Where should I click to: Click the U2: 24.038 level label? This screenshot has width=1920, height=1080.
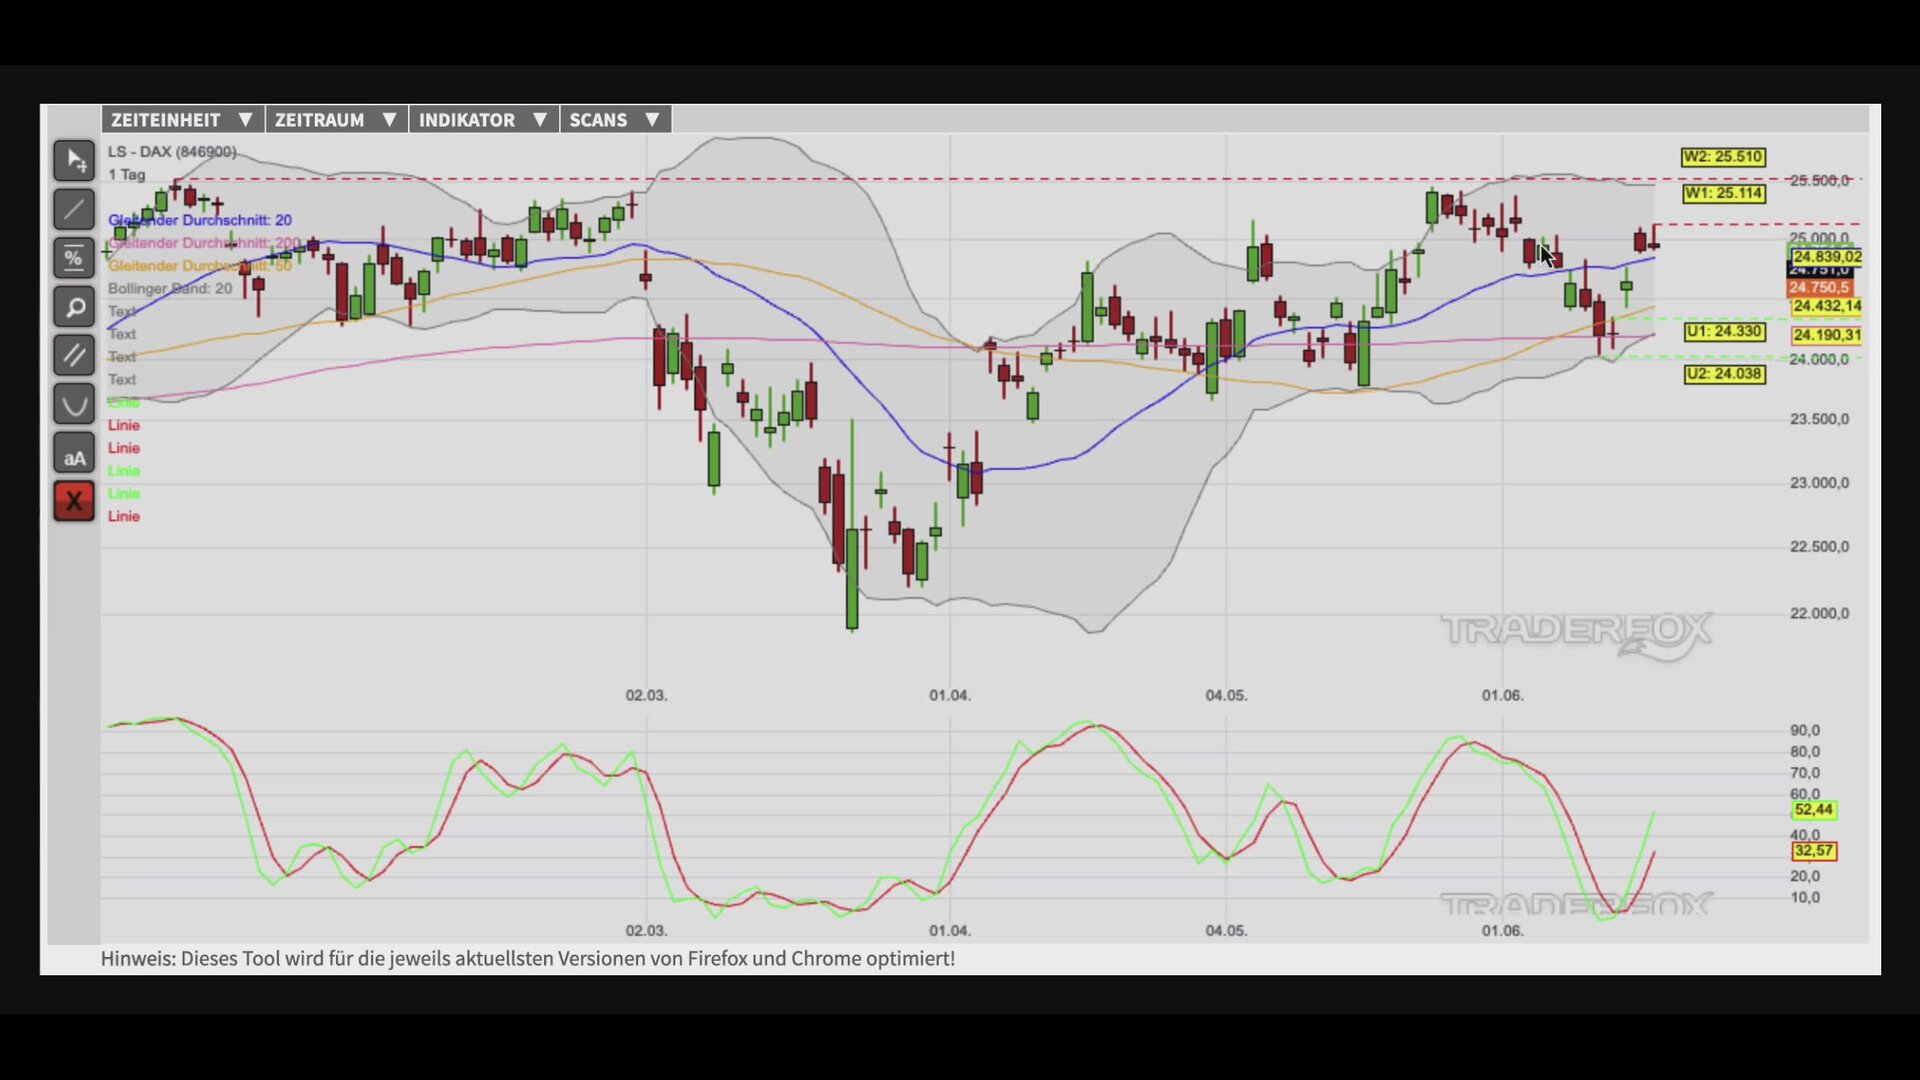(x=1724, y=374)
